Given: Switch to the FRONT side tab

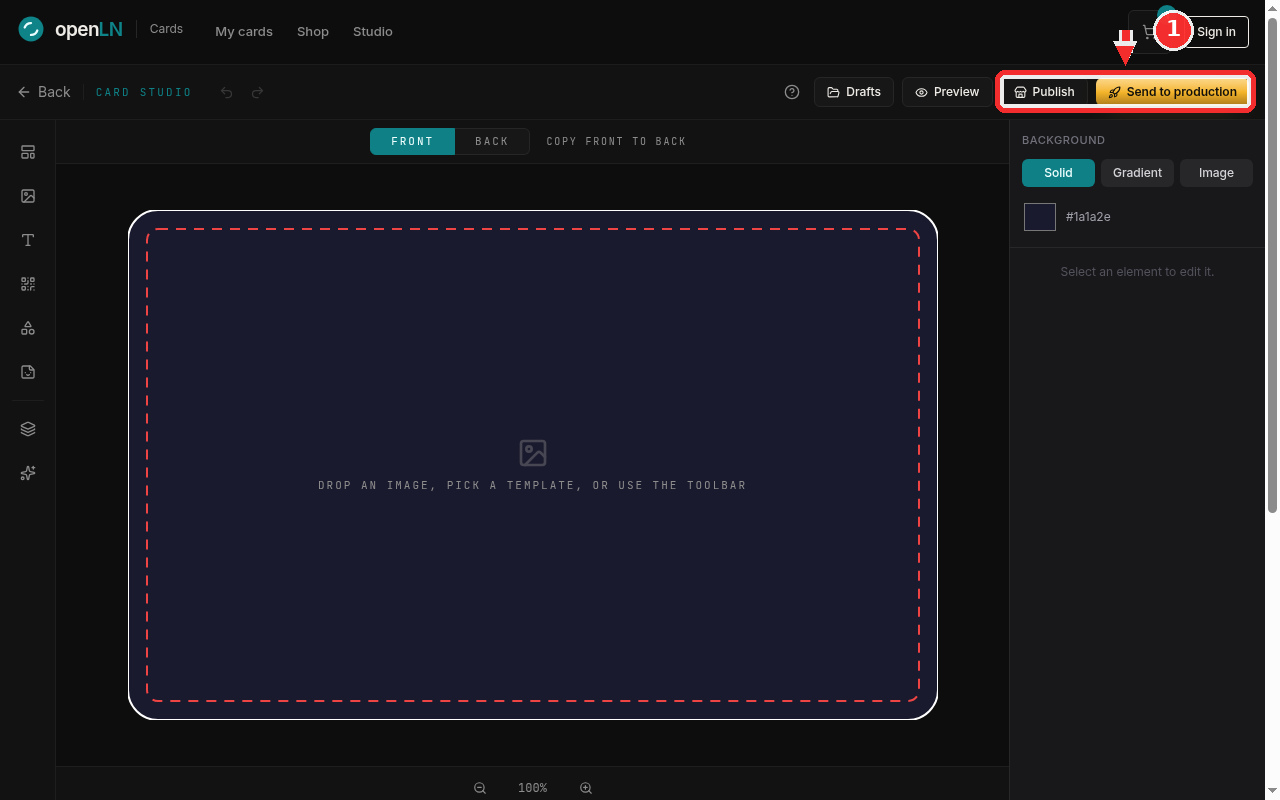Looking at the screenshot, I should 412,141.
